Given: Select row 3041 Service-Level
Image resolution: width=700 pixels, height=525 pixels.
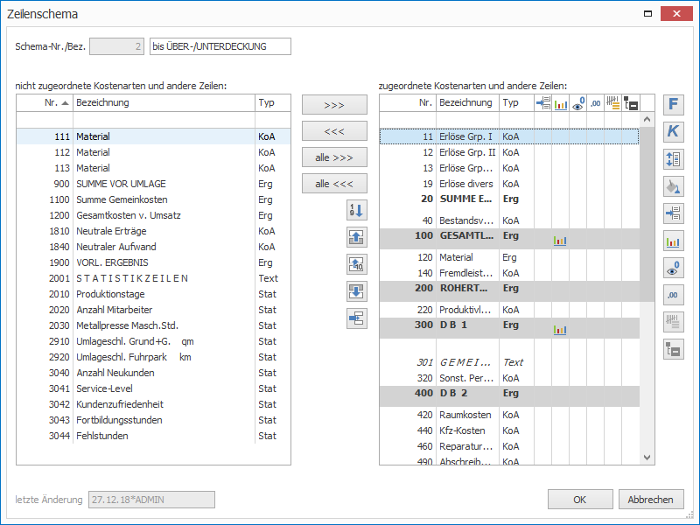Looking at the screenshot, I should coord(154,388).
